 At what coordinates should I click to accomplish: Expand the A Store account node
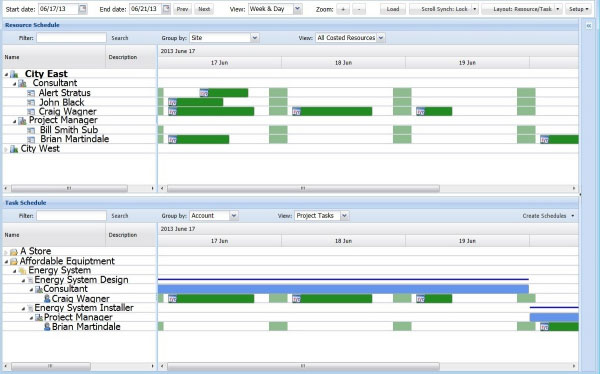(6, 252)
